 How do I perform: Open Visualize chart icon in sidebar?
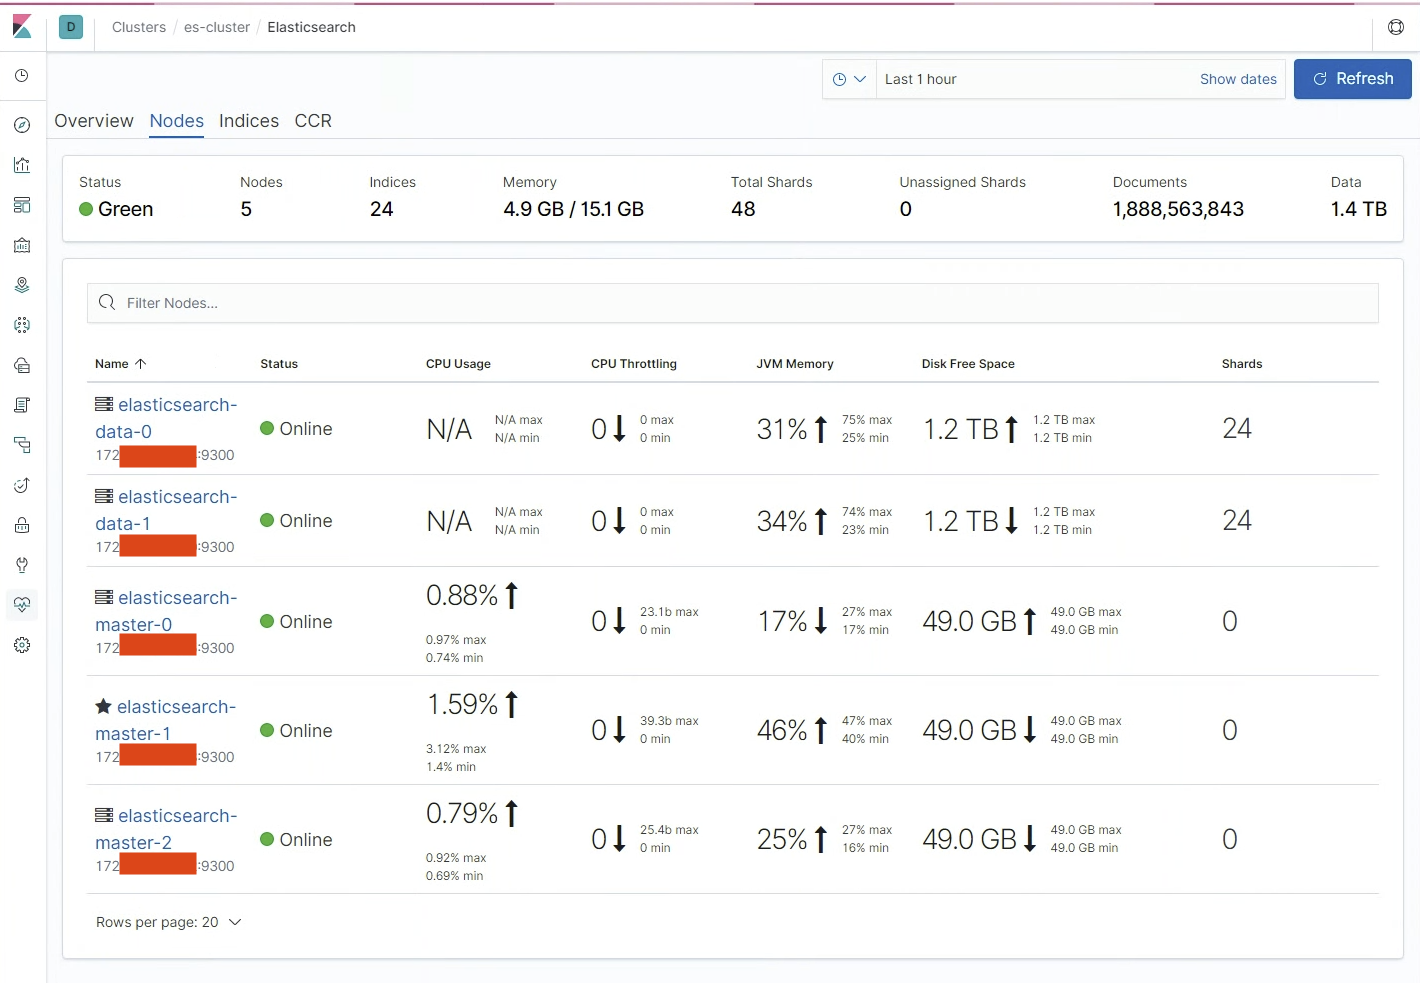(x=22, y=165)
